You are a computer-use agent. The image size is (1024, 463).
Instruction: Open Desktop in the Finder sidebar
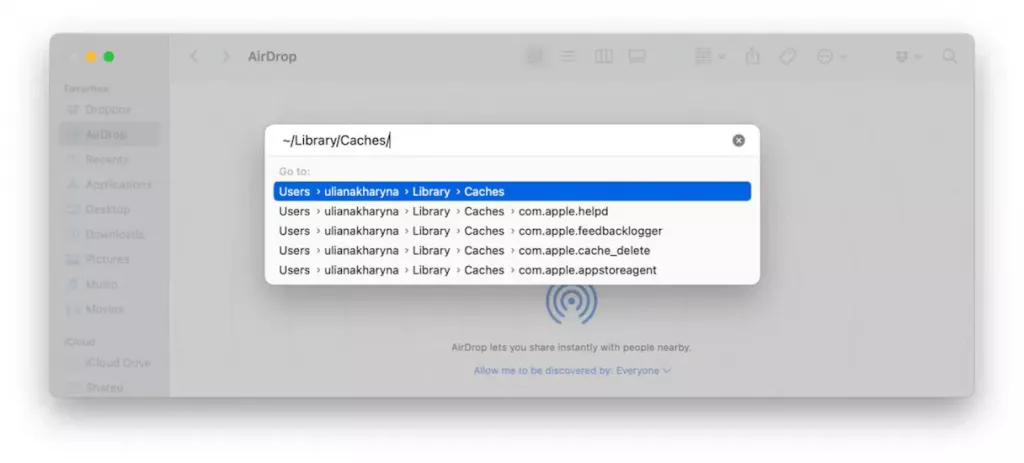click(108, 209)
